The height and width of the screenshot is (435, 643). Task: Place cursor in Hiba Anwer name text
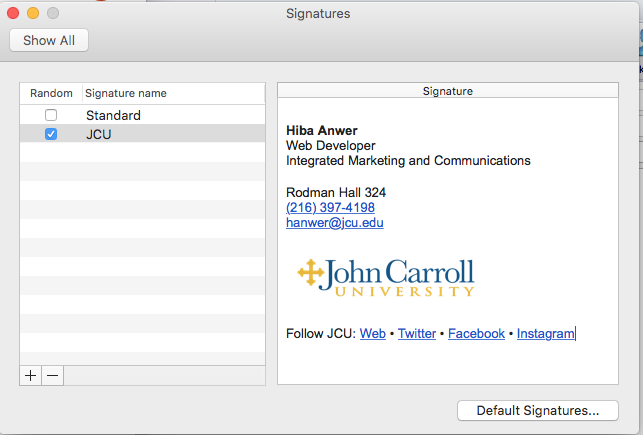pos(322,130)
